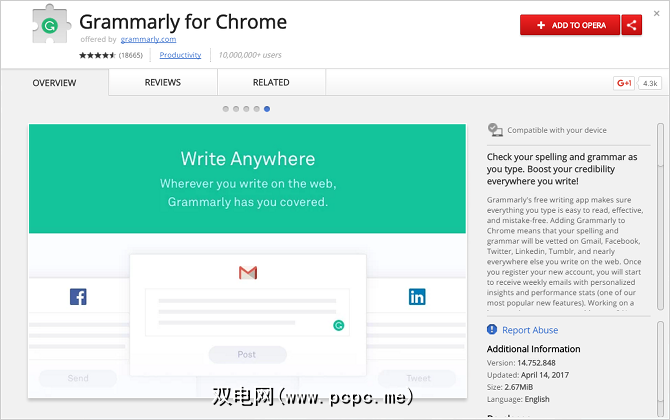Open the grammarly.com developer link

(148, 39)
